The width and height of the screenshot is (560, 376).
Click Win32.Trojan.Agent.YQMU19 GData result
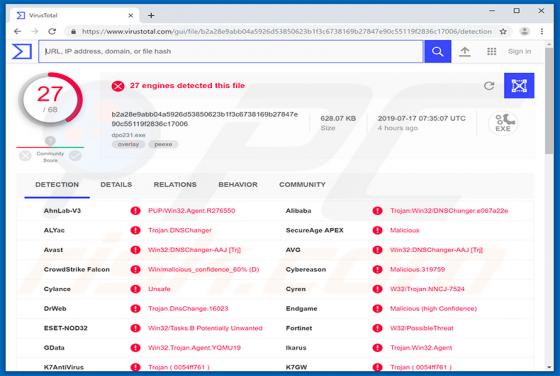(x=194, y=348)
